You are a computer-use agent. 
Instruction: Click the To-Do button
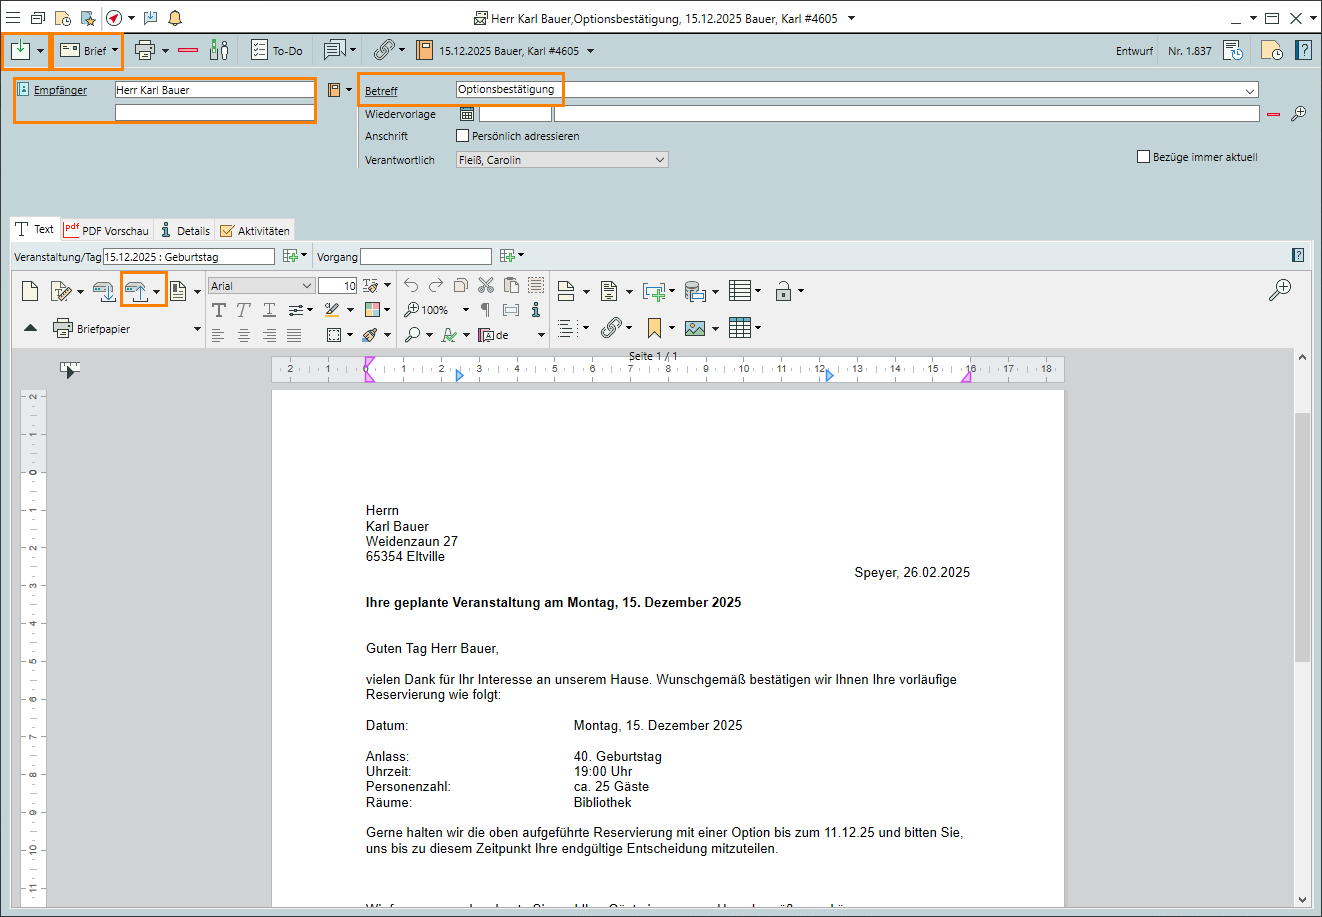[277, 50]
